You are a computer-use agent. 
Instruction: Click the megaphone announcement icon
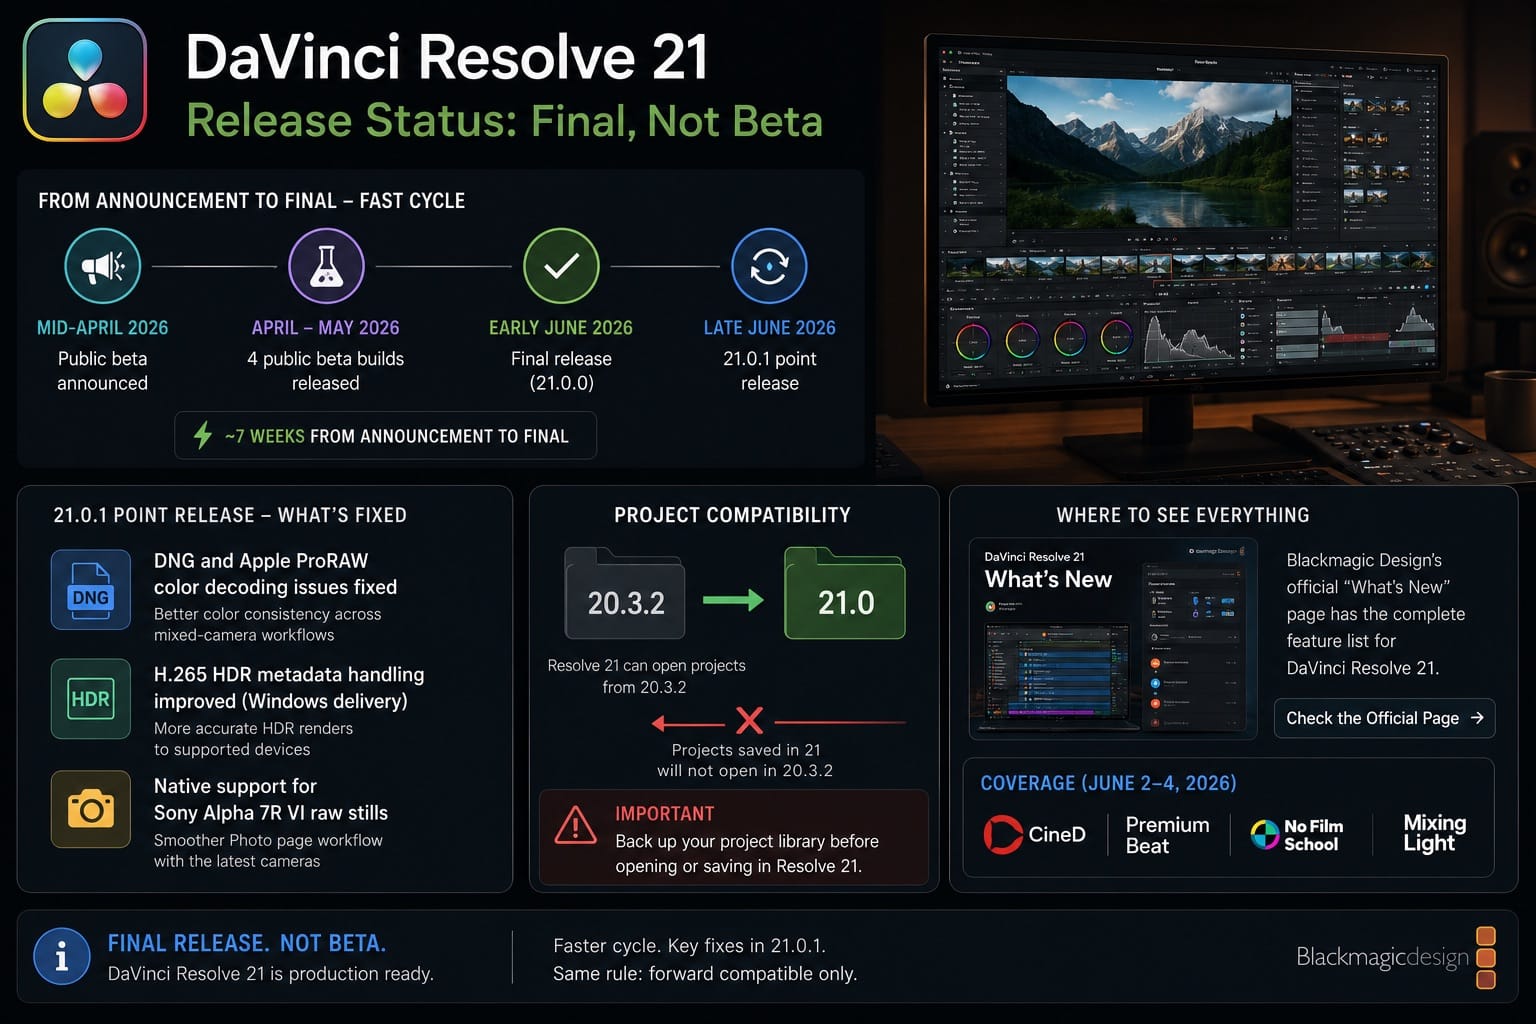(102, 266)
